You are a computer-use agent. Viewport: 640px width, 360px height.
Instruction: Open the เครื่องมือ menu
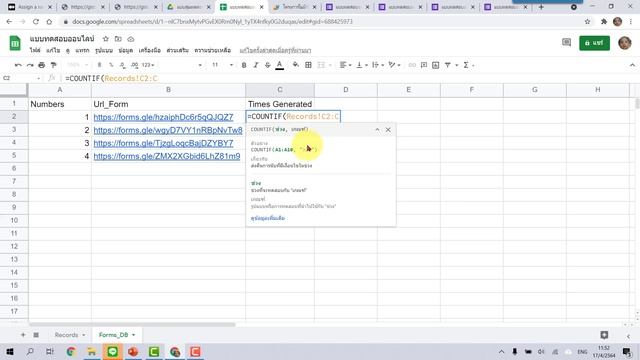point(149,50)
